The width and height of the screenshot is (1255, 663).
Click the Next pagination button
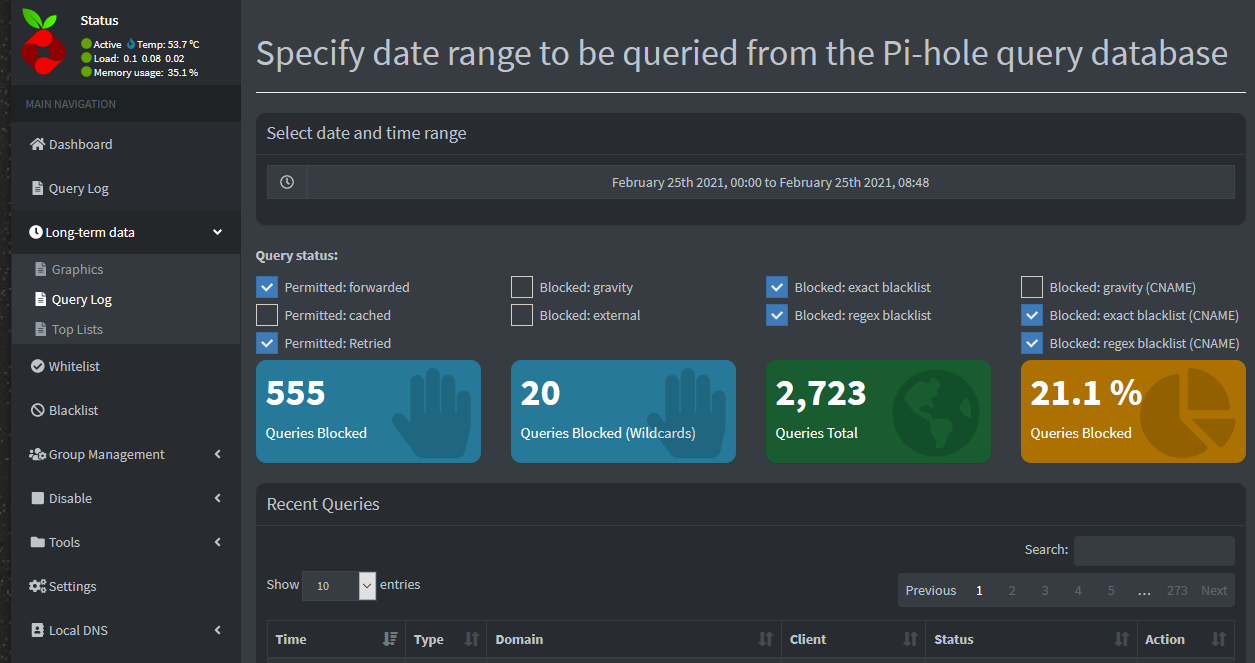[1214, 590]
